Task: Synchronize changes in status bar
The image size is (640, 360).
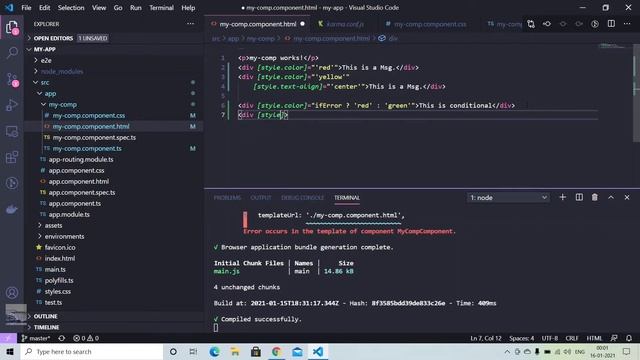Action: [62, 338]
